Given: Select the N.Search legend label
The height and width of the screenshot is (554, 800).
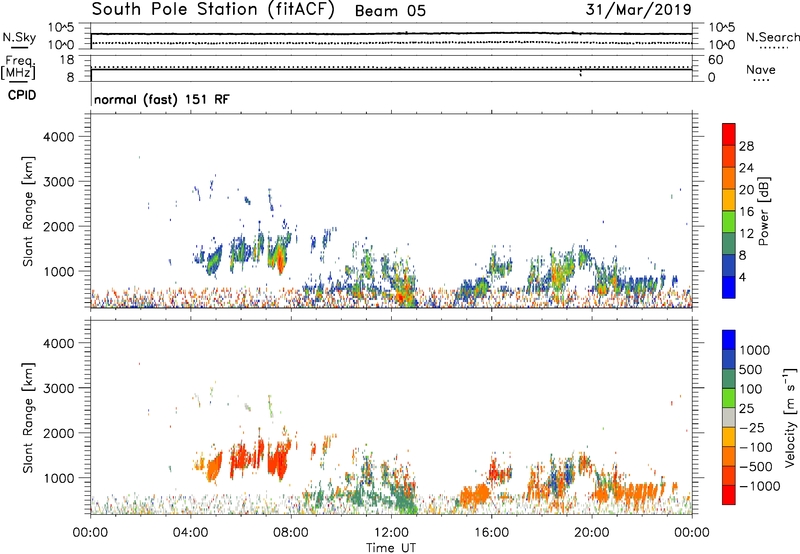Looking at the screenshot, I should click(x=773, y=37).
